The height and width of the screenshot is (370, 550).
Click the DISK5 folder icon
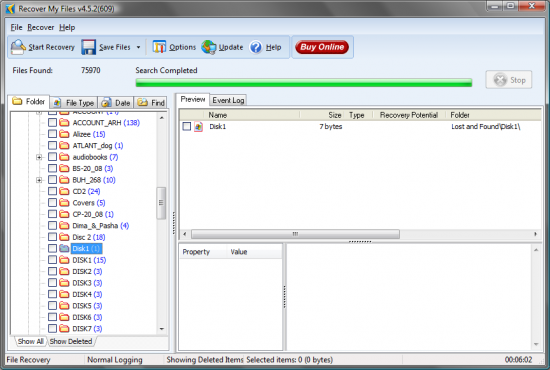click(x=64, y=305)
